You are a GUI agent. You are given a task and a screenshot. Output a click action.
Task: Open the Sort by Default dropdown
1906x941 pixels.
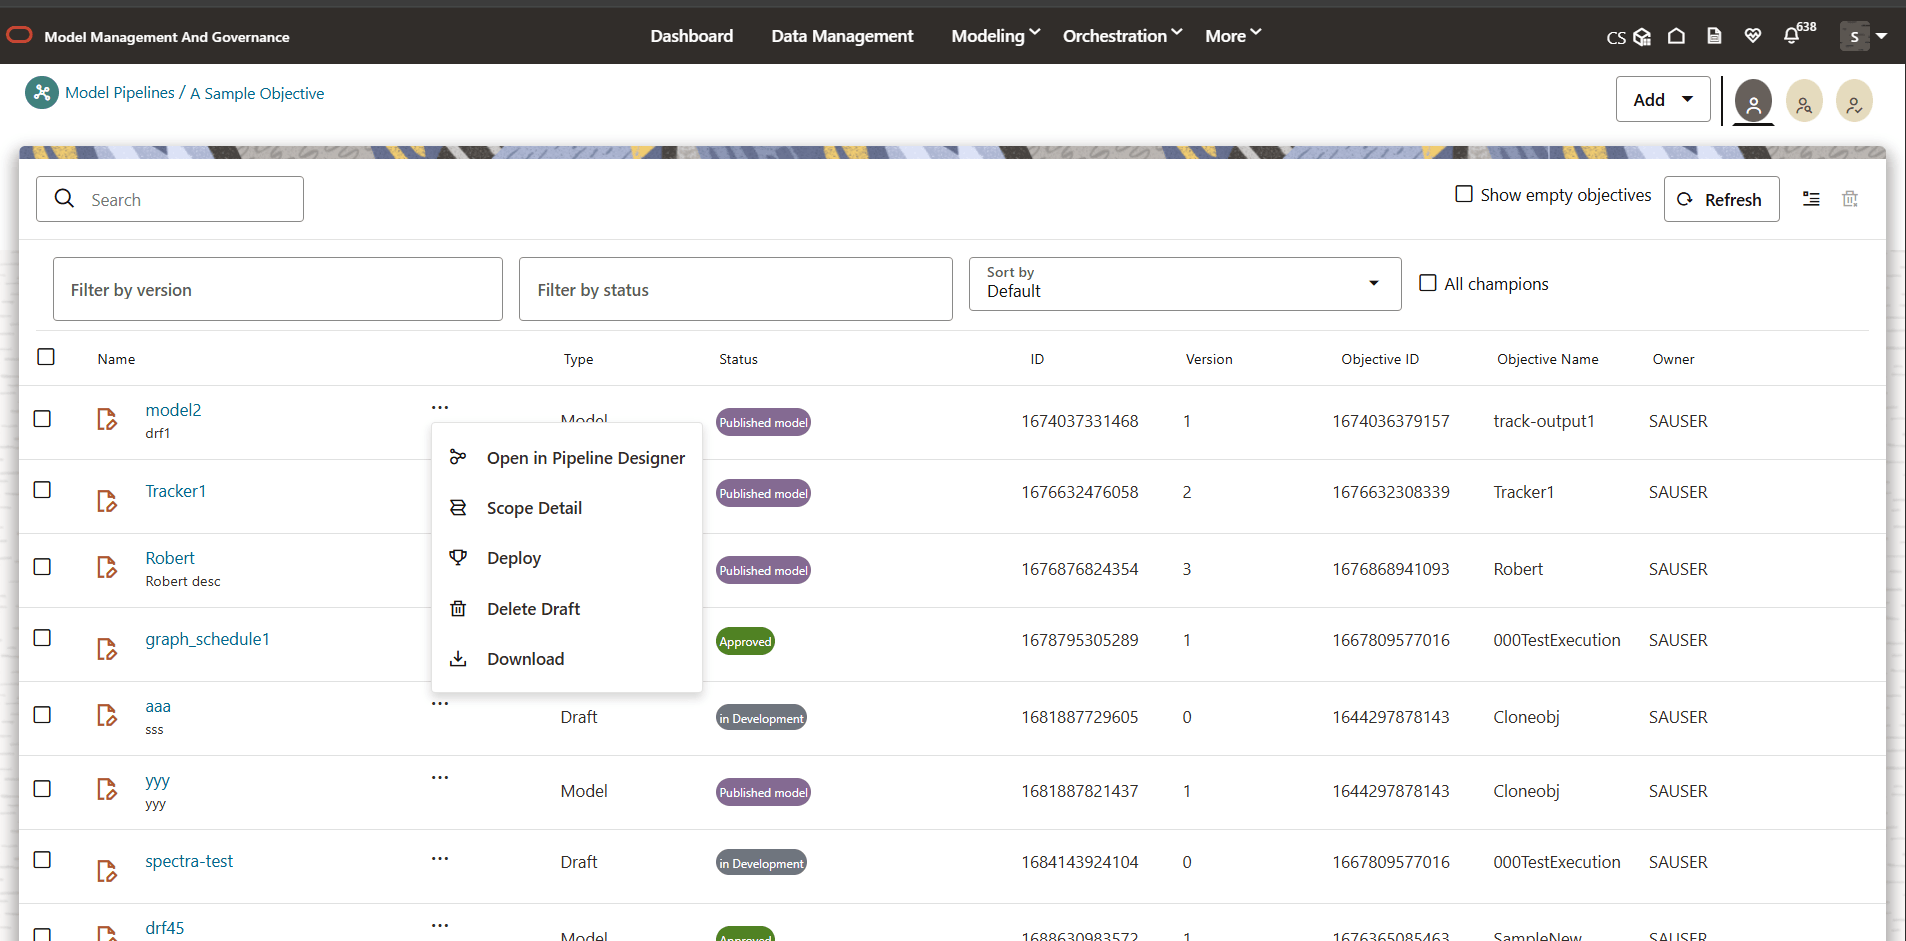click(1184, 284)
